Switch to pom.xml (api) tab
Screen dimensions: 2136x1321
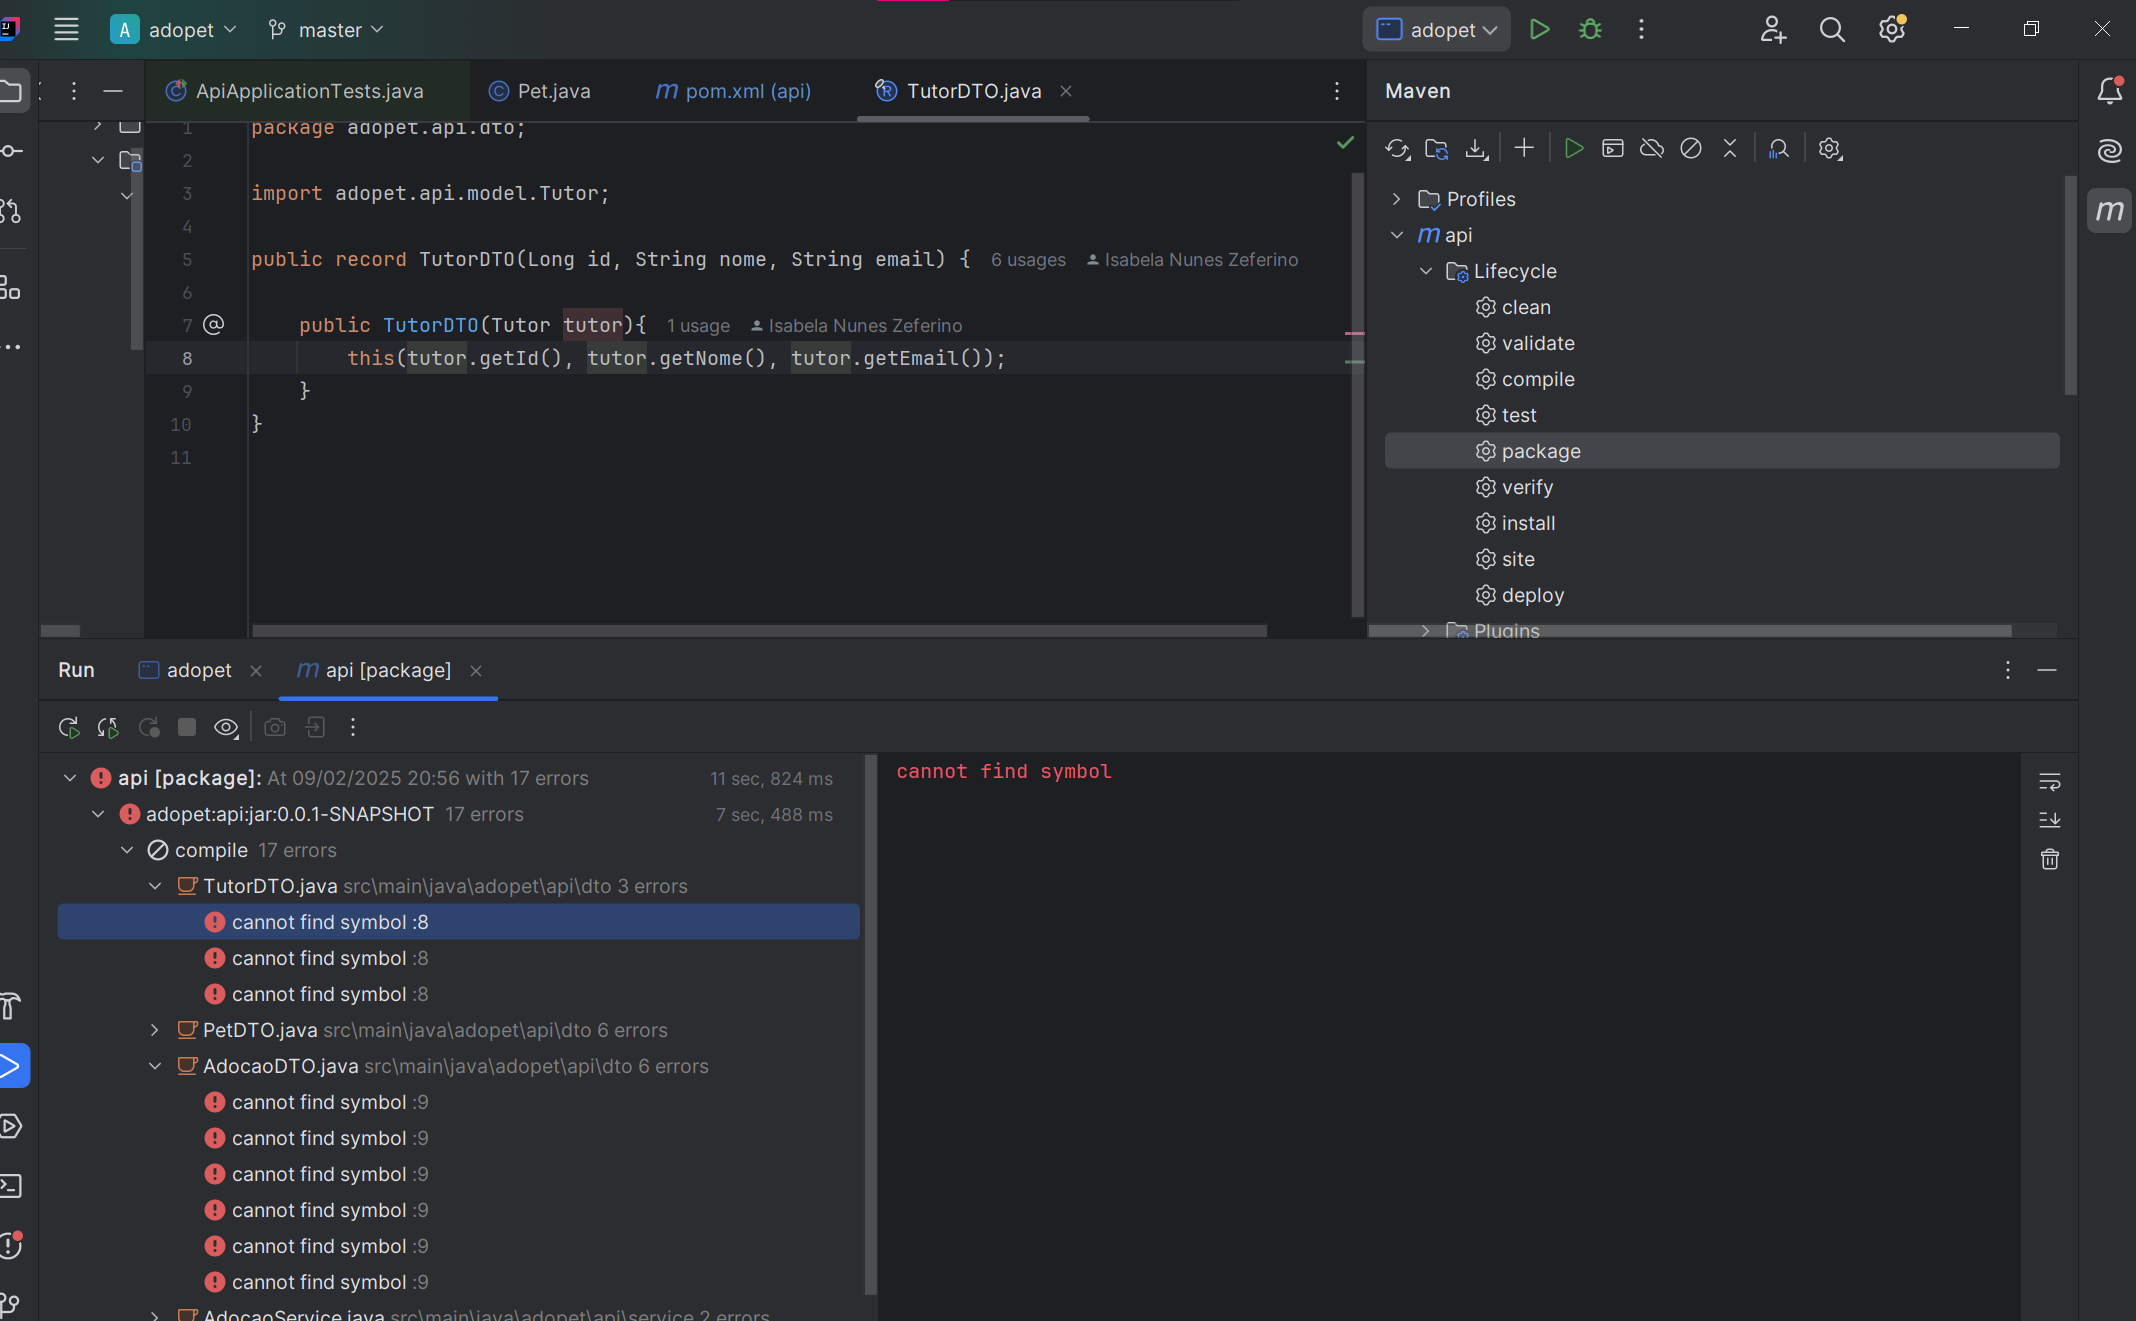tap(733, 91)
